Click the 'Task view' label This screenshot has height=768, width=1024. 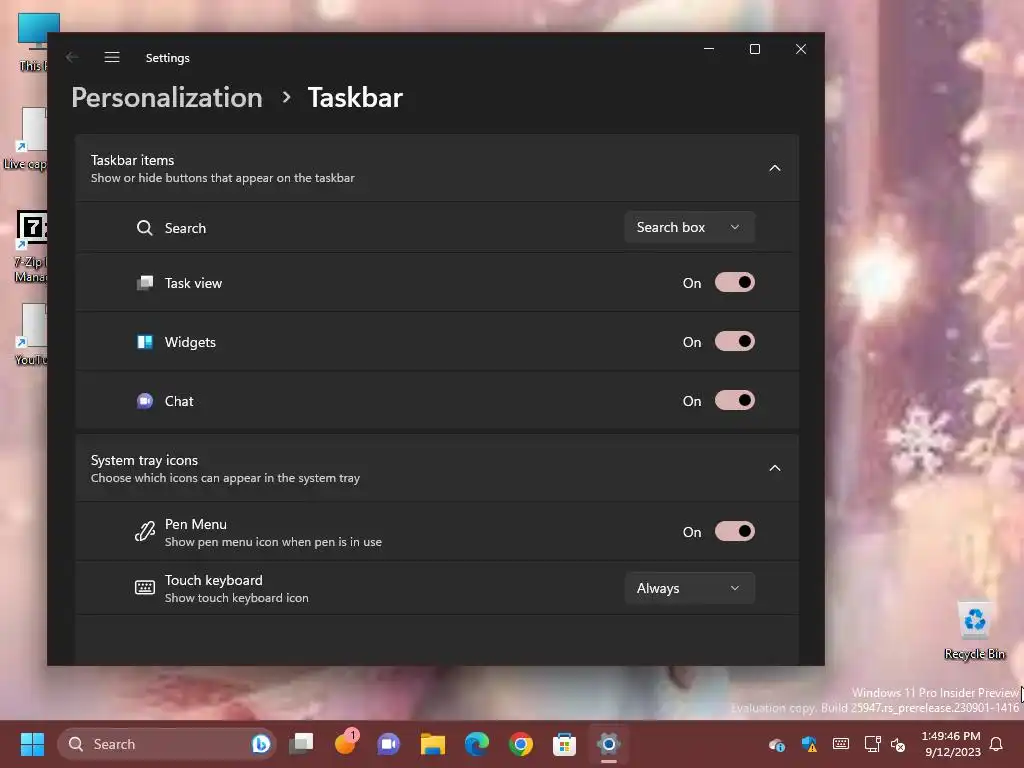[193, 283]
